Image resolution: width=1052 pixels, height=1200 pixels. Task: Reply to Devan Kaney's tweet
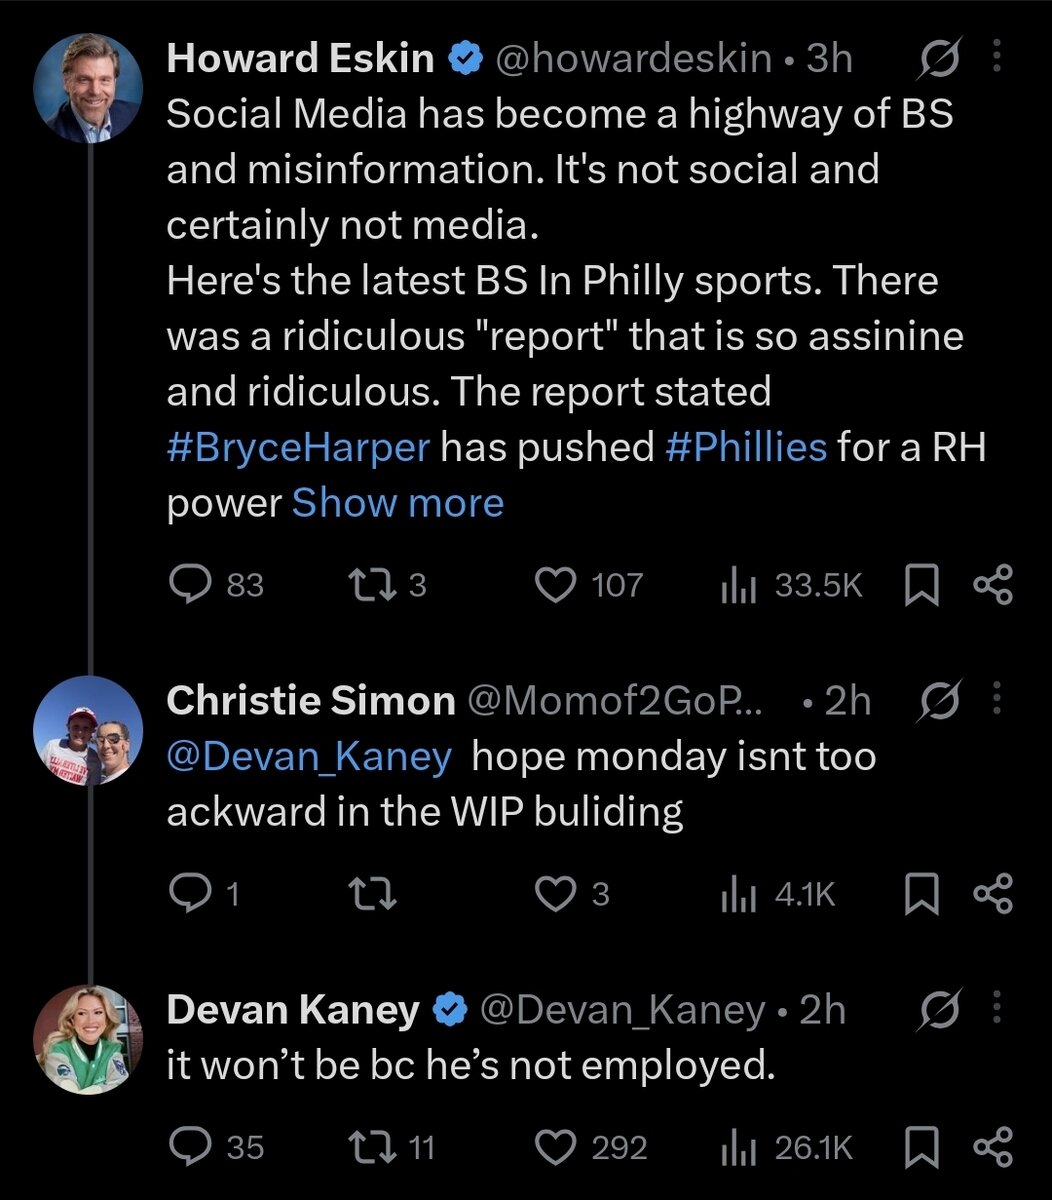[186, 1146]
